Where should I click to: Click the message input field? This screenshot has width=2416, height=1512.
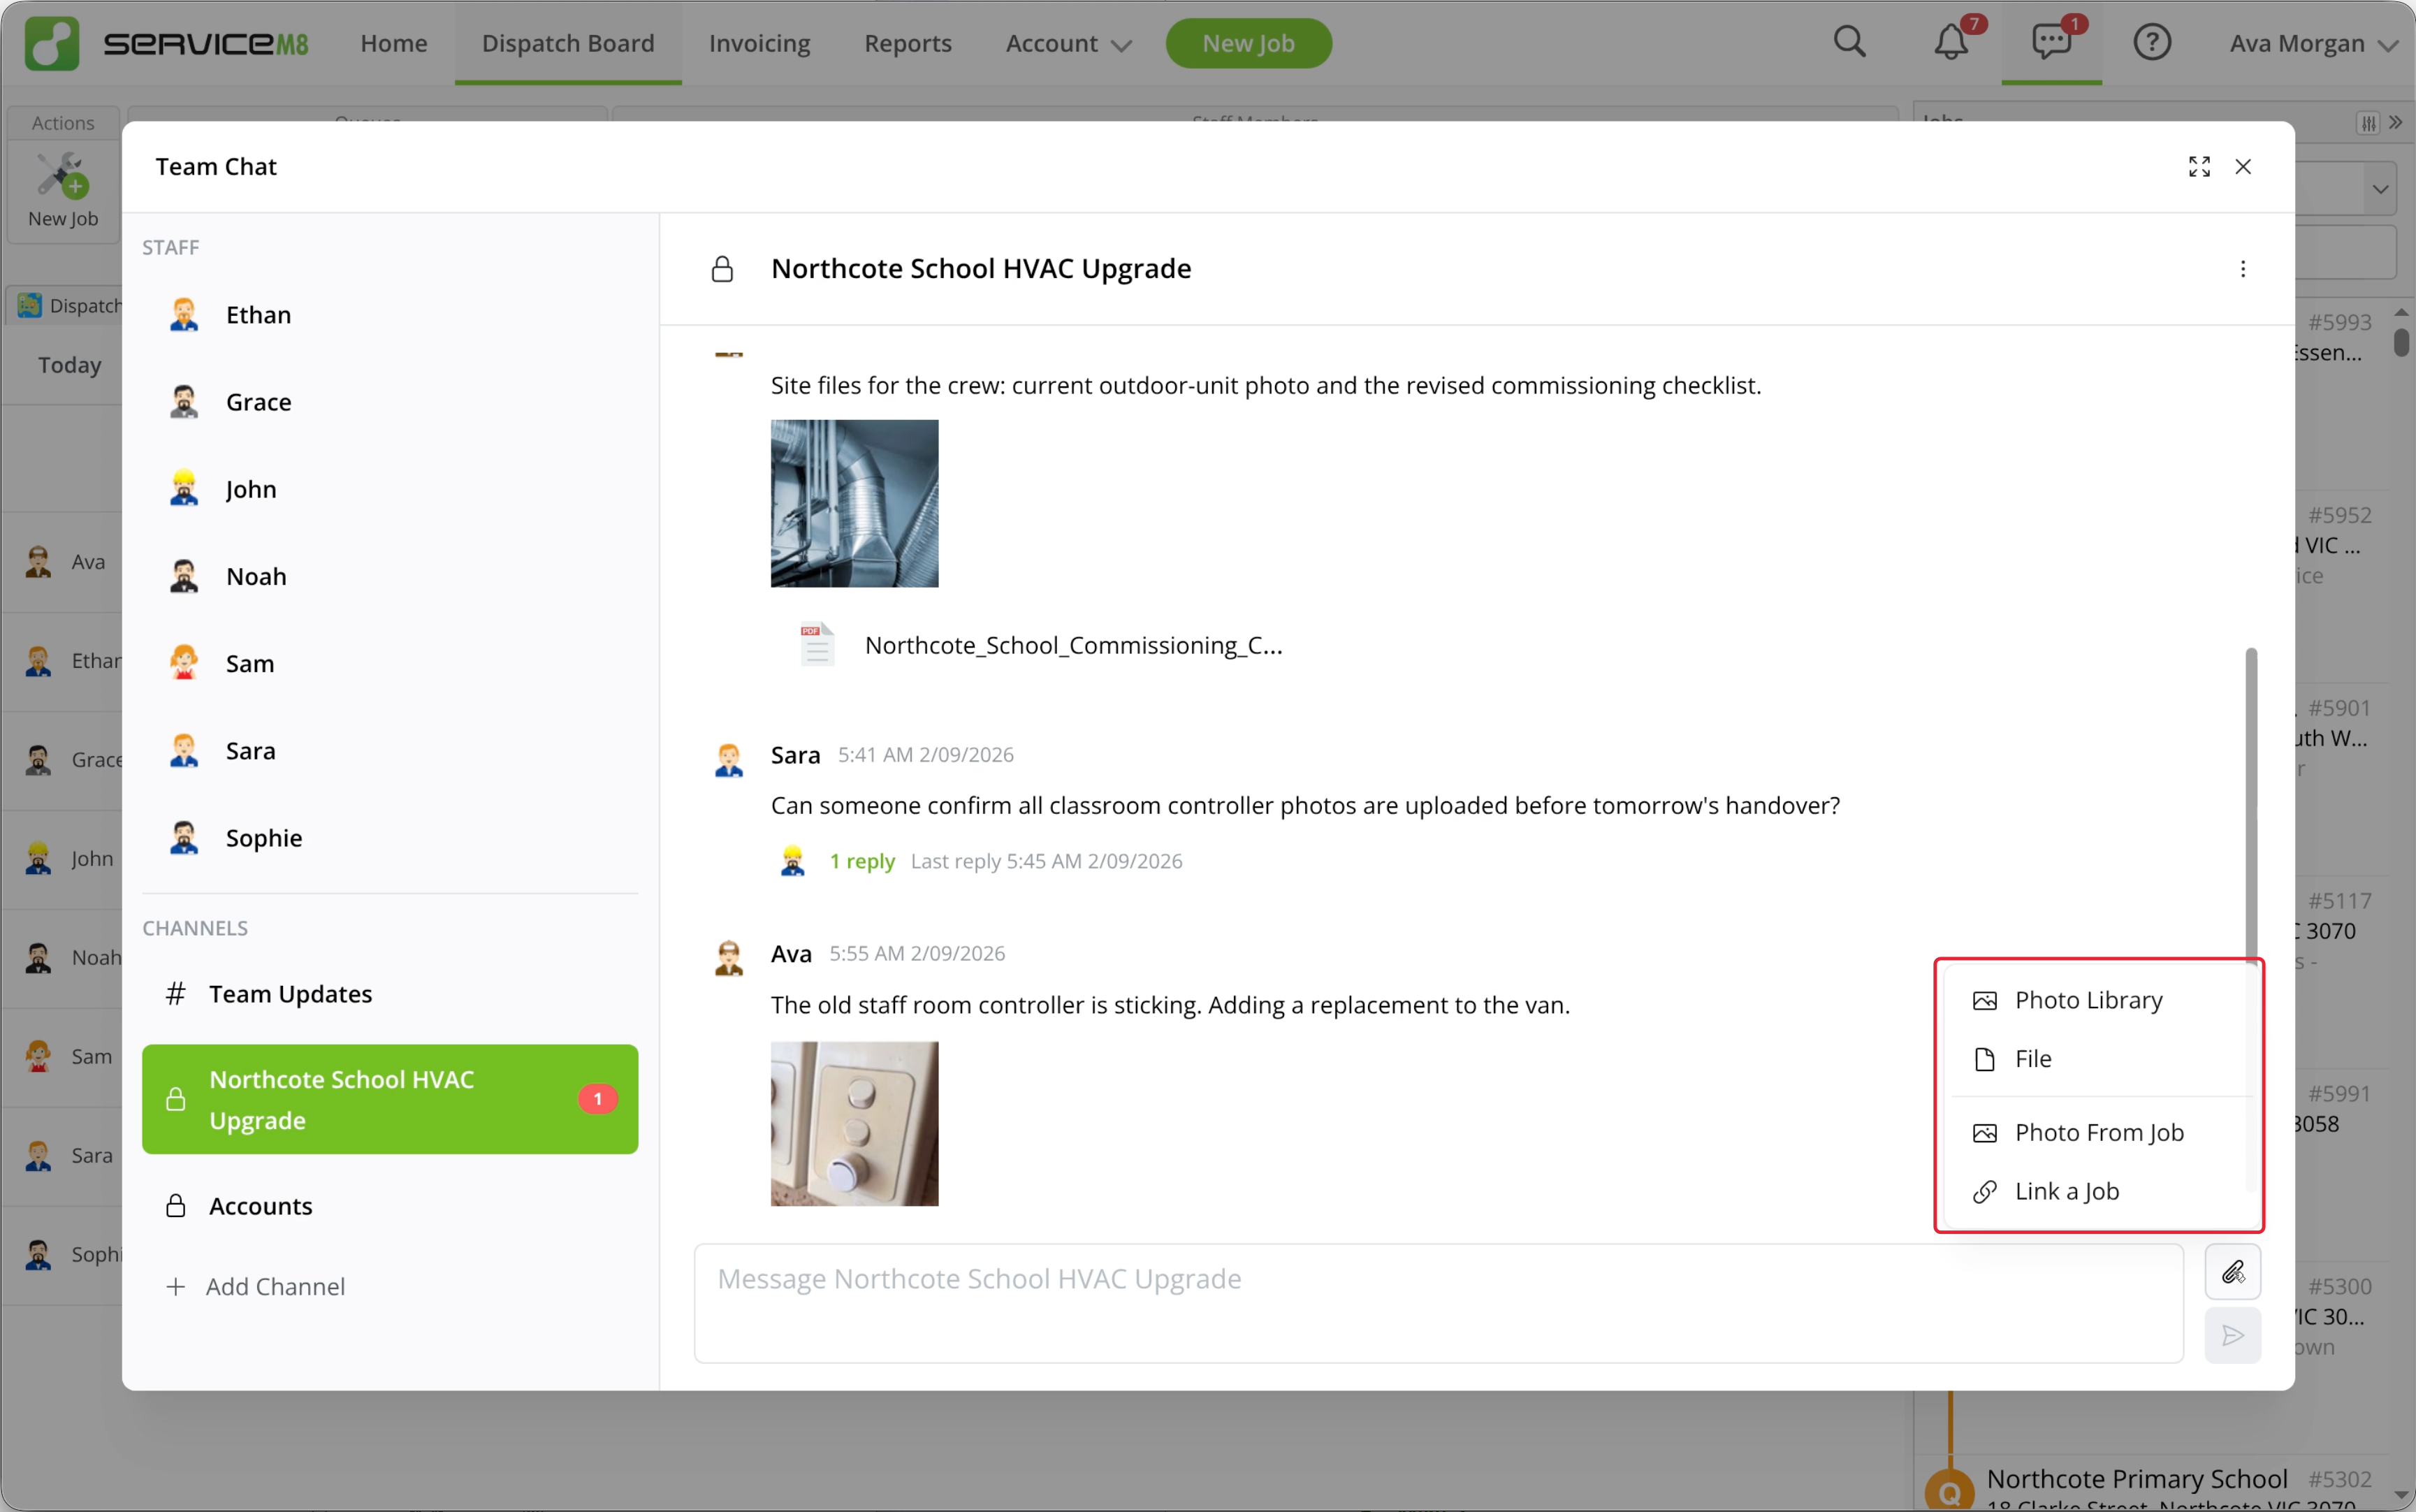point(1439,1303)
